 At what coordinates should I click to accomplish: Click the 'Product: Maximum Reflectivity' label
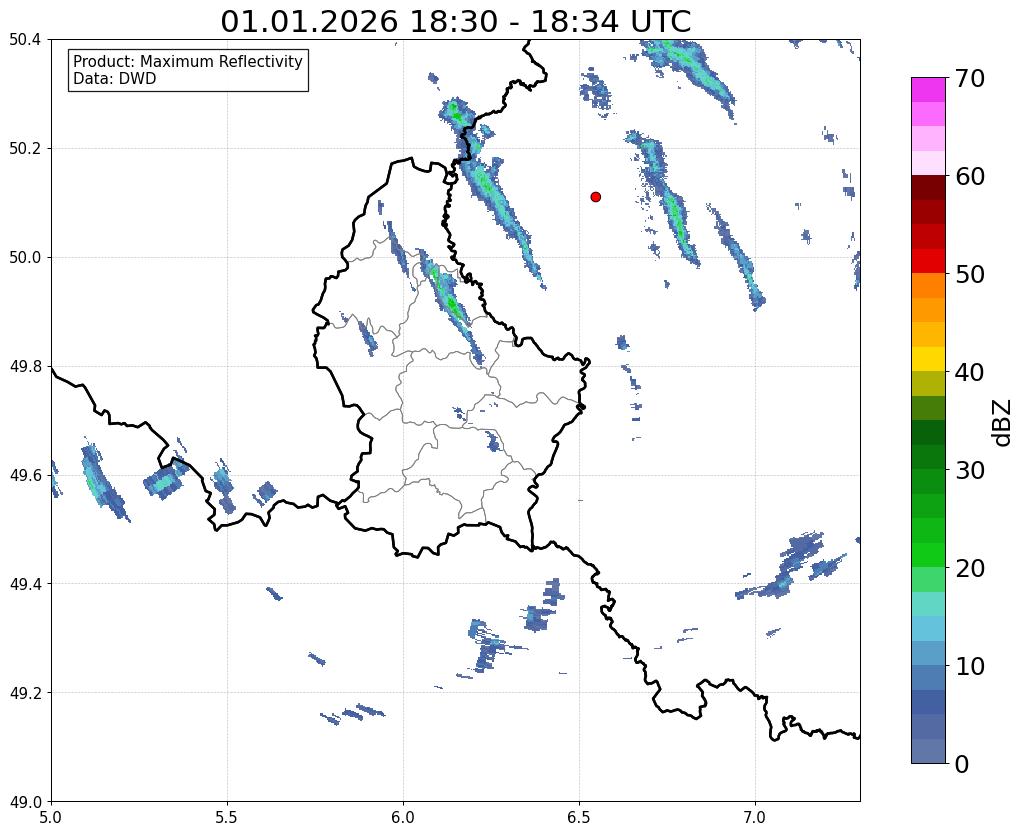[x=188, y=61]
